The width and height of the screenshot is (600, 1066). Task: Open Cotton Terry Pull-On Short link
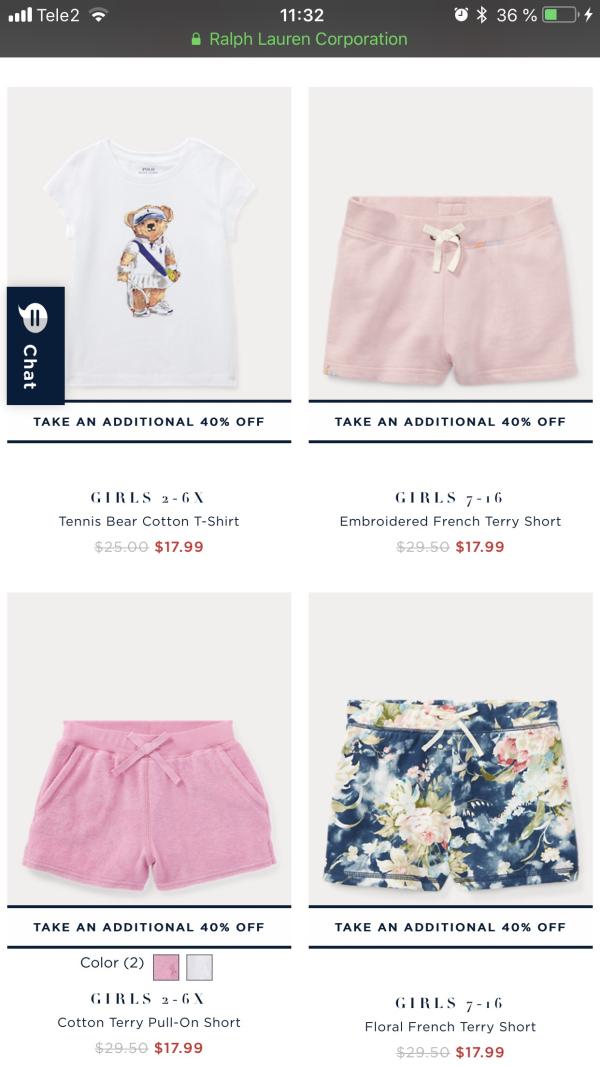pyautogui.click(x=149, y=1022)
